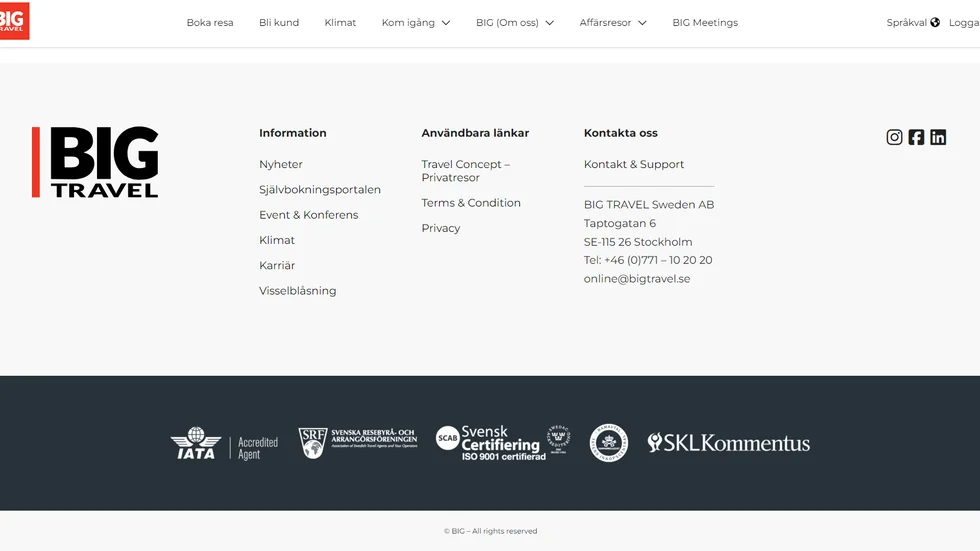Open the Instagram social icon
The image size is (980, 551).
(894, 137)
